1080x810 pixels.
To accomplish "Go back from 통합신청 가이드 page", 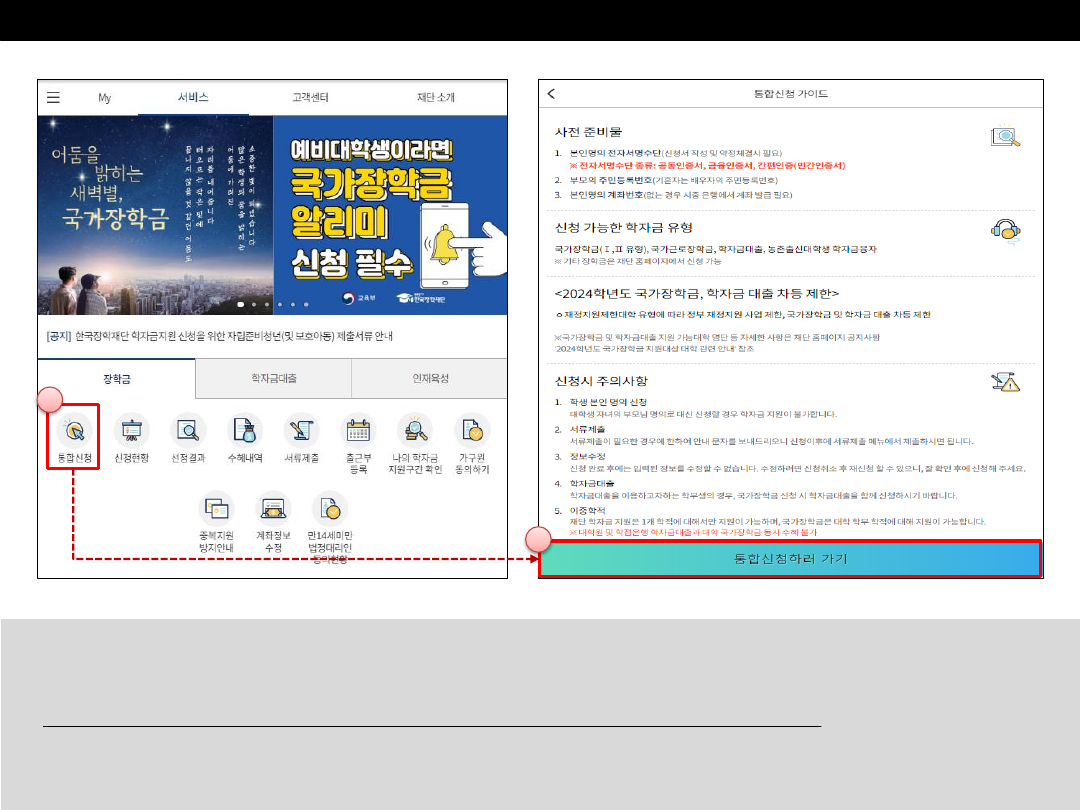I will tap(551, 94).
